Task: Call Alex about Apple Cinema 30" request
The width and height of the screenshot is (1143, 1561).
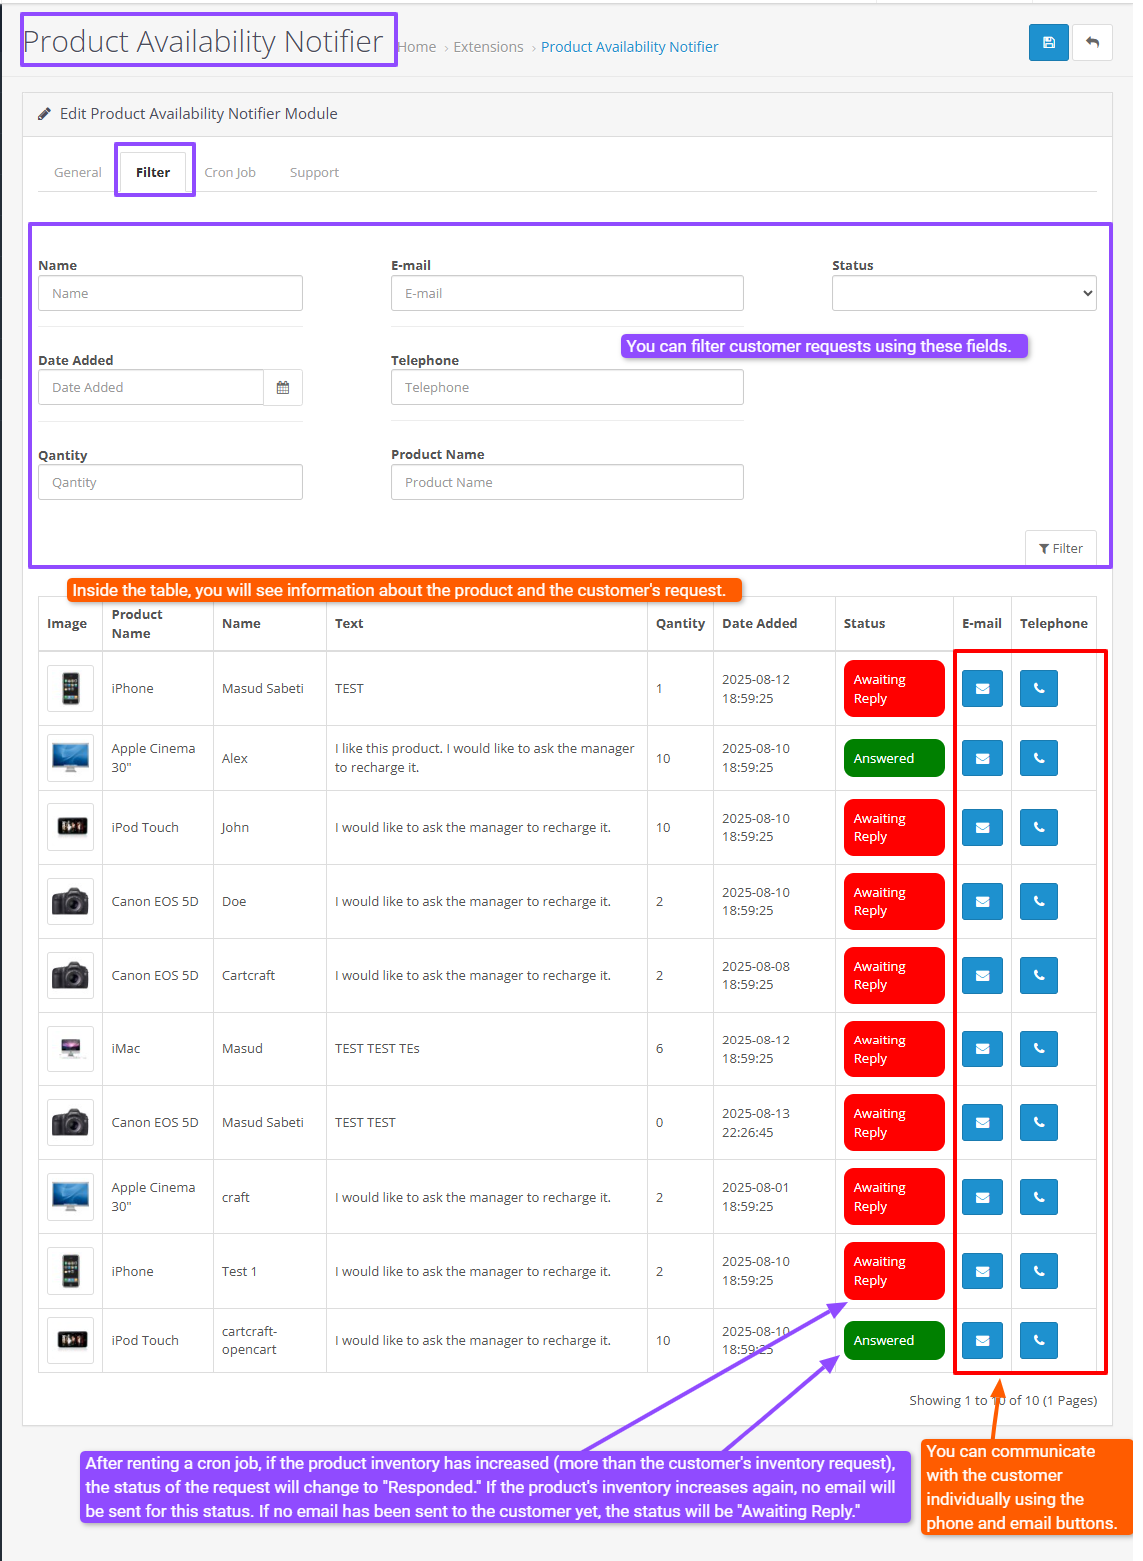Action: pyautogui.click(x=1038, y=759)
